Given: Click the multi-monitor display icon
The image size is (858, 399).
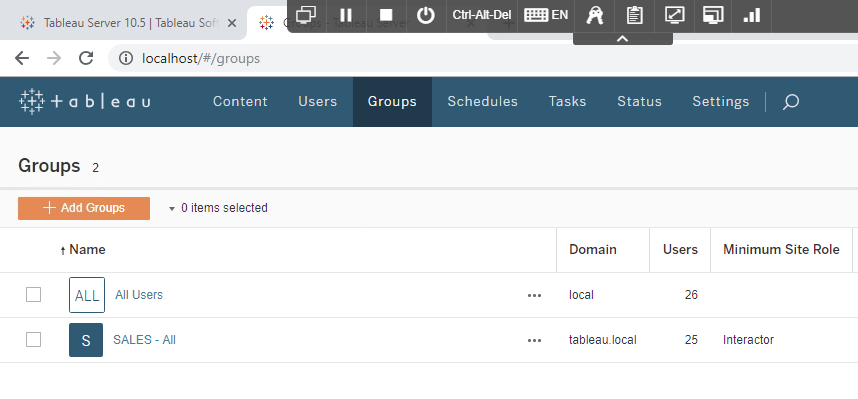Looking at the screenshot, I should pyautogui.click(x=713, y=15).
